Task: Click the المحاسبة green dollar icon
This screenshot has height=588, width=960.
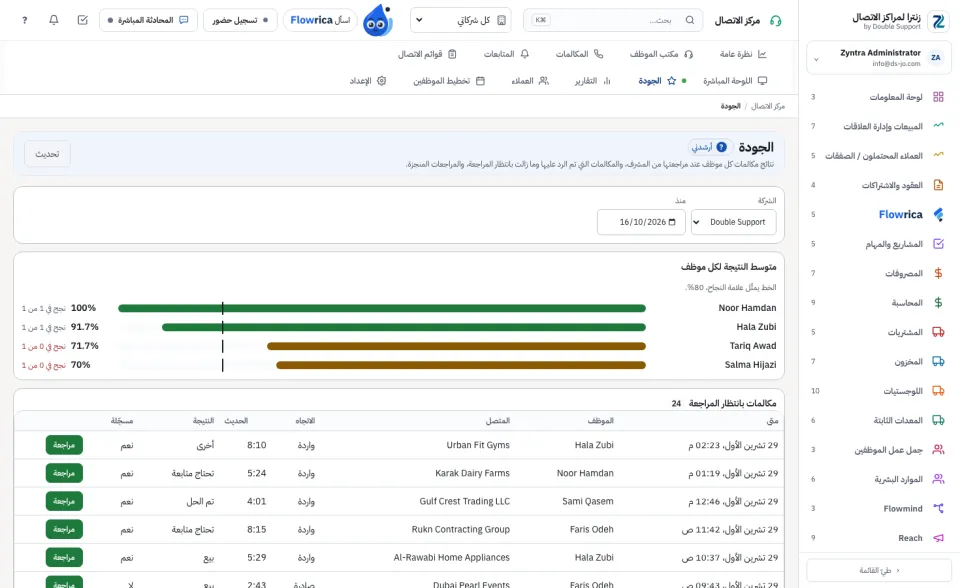Action: coord(938,303)
